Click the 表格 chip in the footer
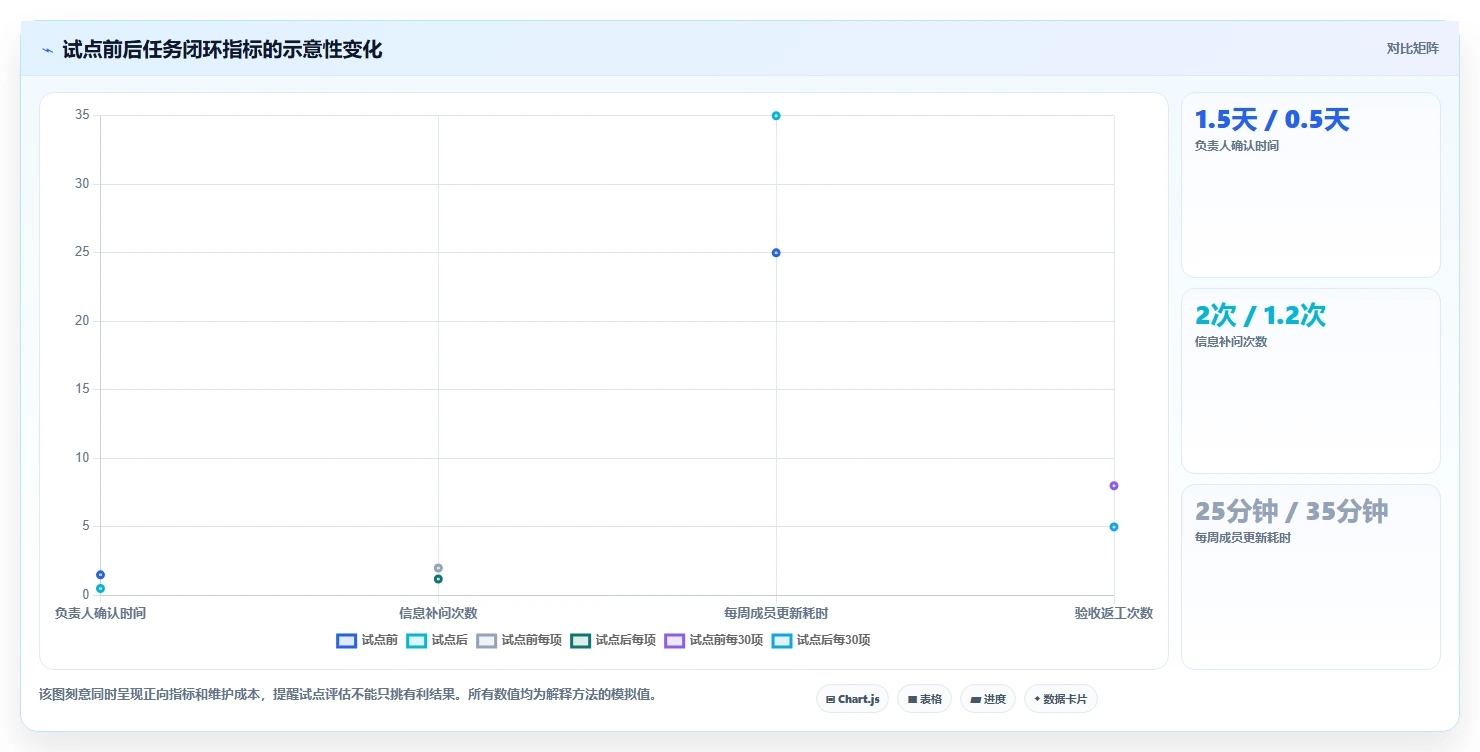The image size is (1480, 752). (924, 699)
